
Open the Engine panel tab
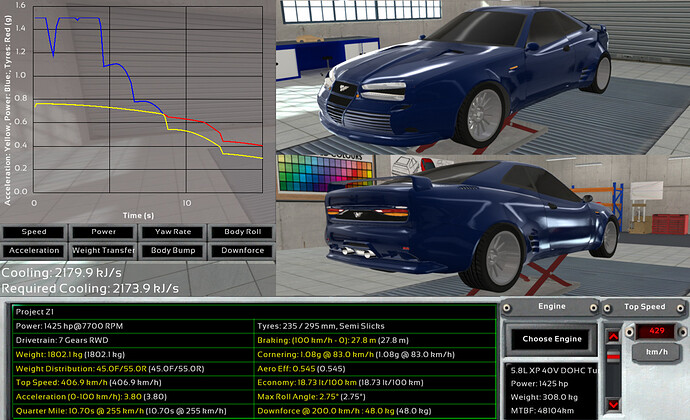pyautogui.click(x=552, y=307)
